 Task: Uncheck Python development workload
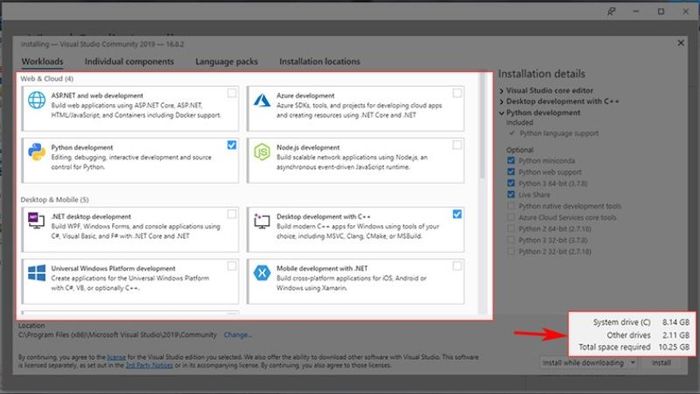[232, 145]
